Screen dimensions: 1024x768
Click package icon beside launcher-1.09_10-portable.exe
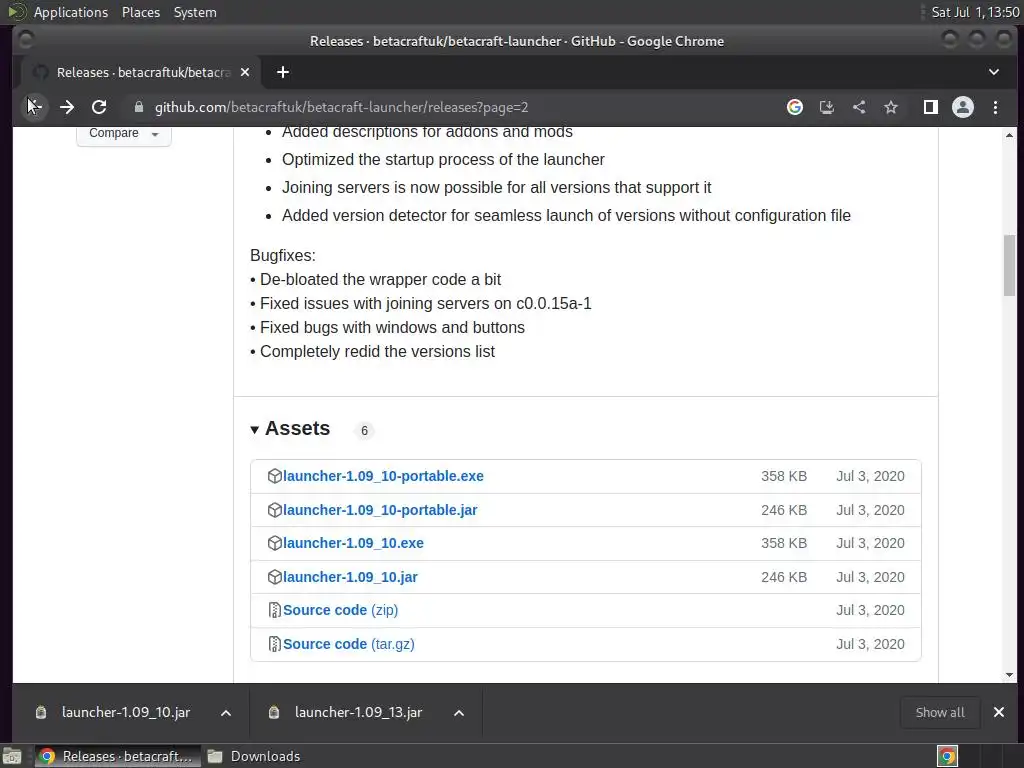tap(274, 476)
